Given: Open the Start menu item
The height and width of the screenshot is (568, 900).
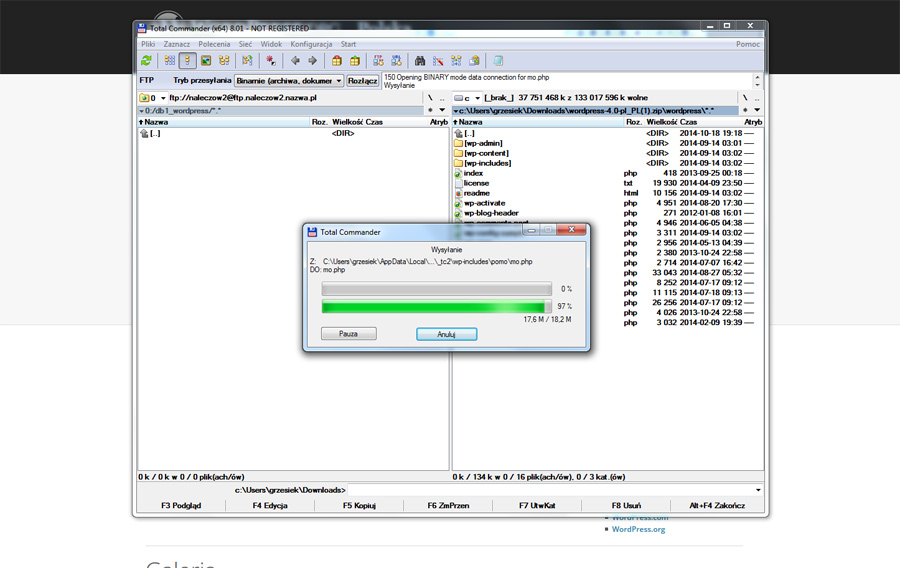Looking at the screenshot, I should click(348, 44).
